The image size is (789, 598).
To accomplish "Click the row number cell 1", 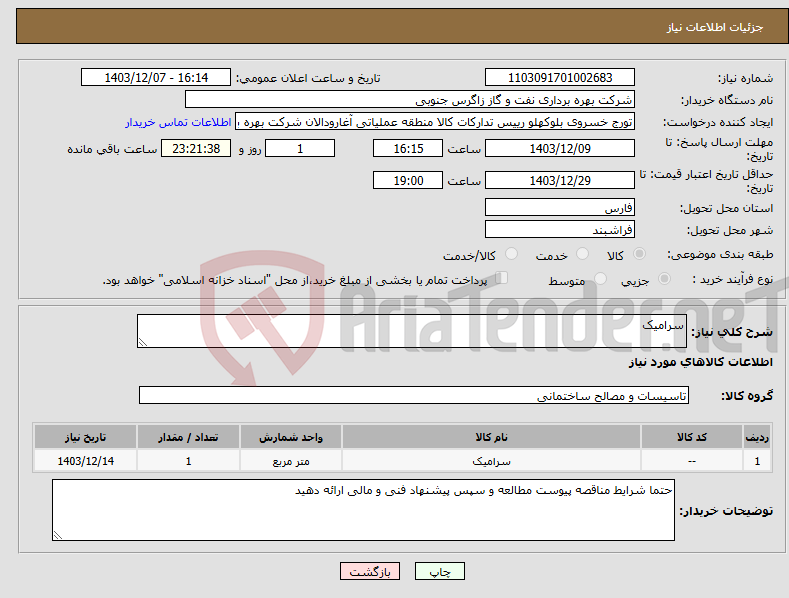I will (x=757, y=461).
